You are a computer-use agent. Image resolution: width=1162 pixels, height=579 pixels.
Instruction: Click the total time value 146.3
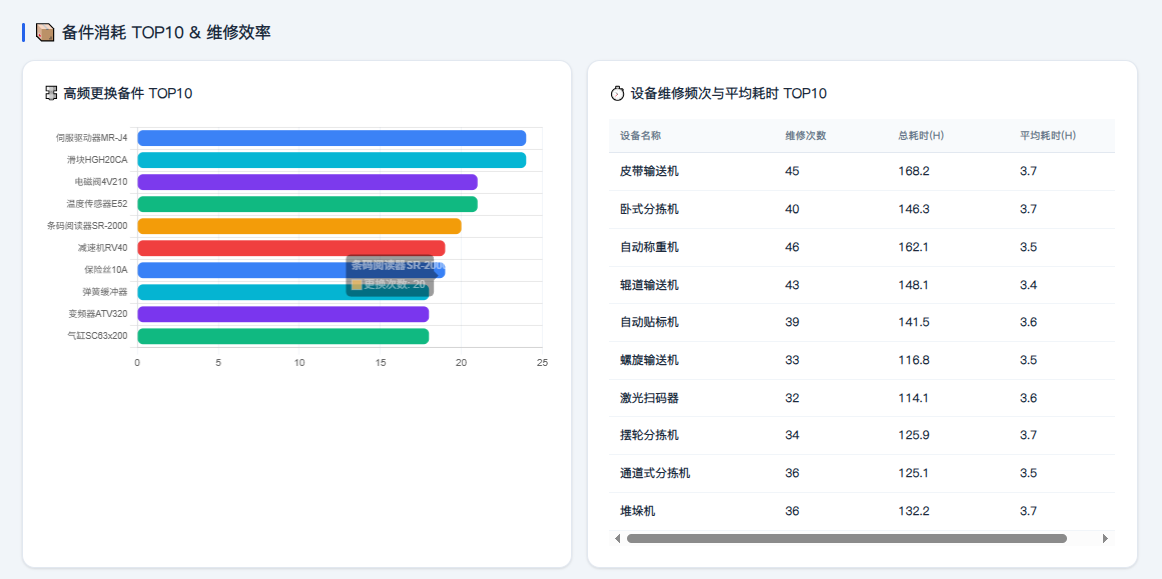914,209
